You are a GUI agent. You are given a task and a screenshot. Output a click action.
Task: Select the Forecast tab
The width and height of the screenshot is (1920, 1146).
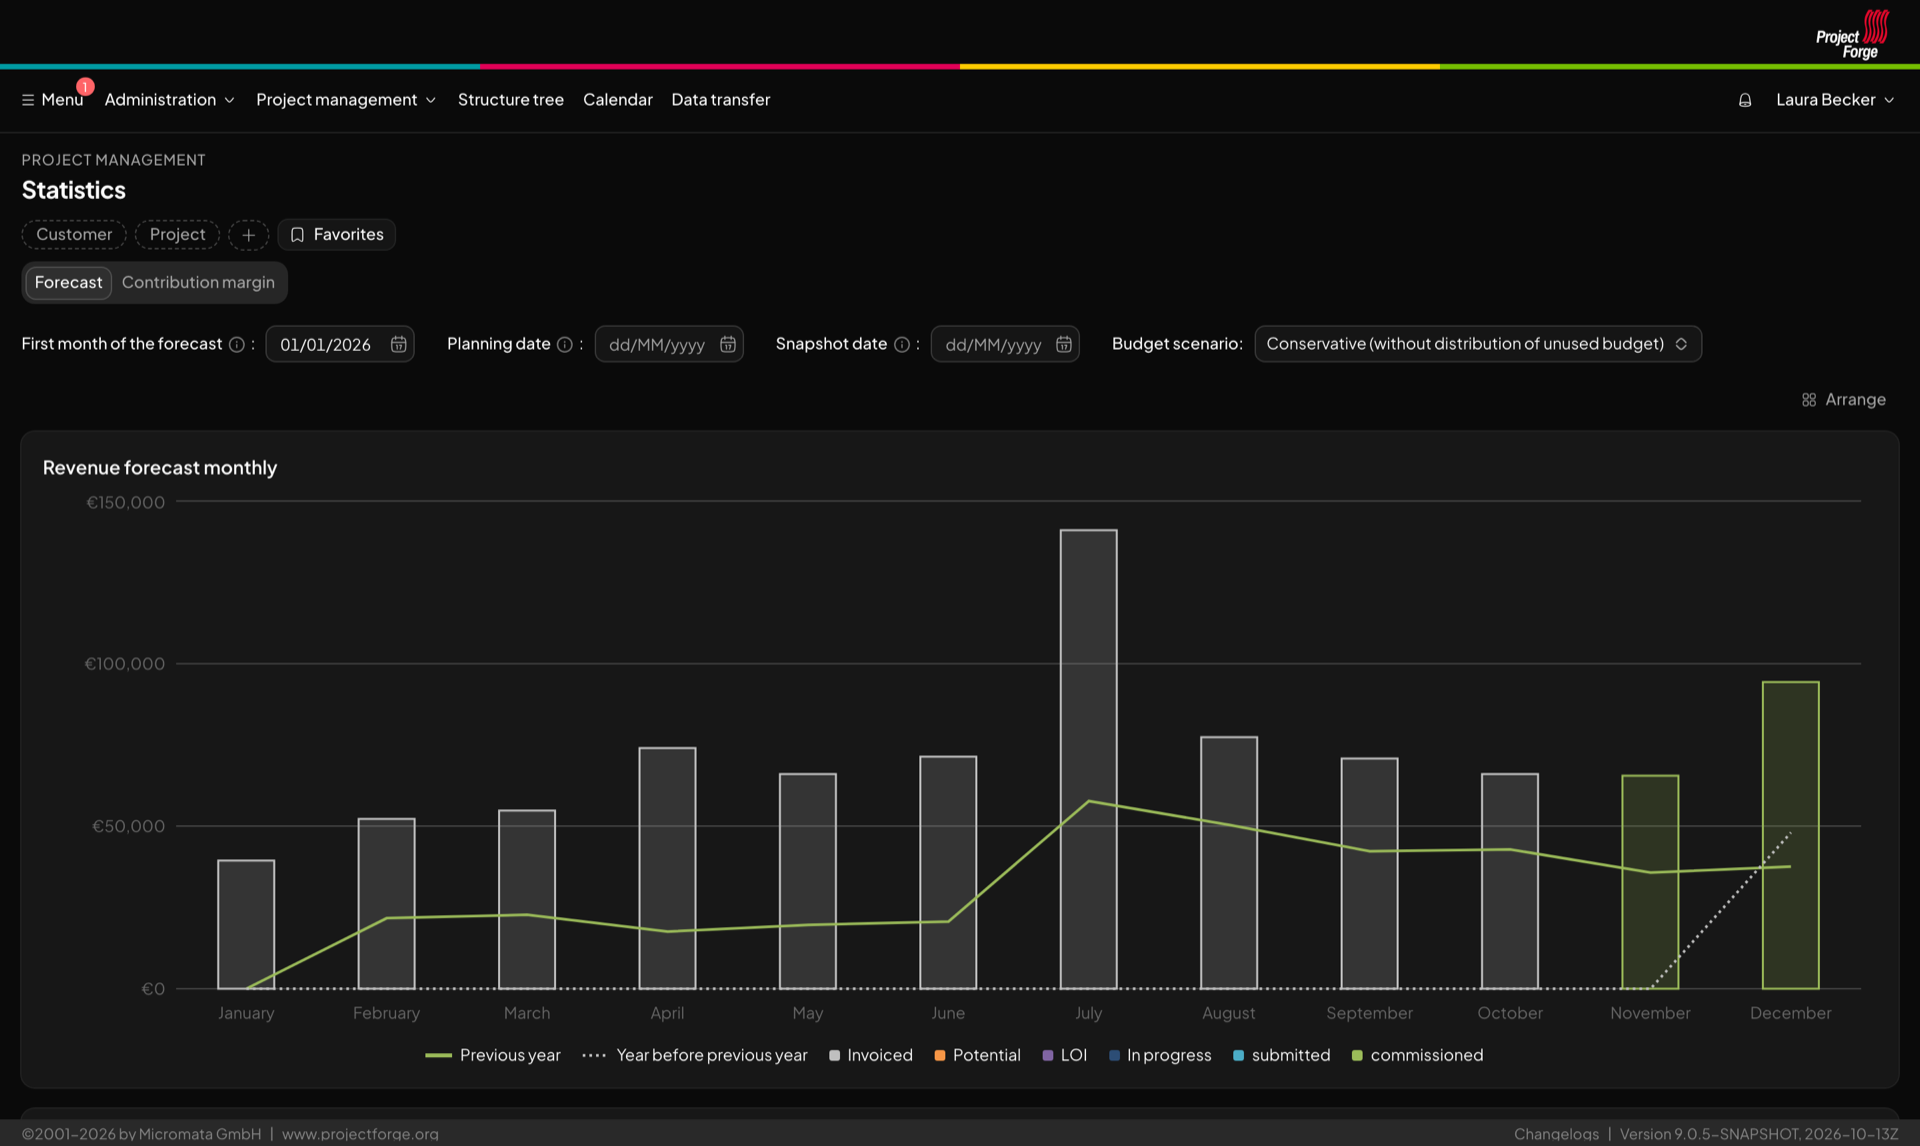pos(68,283)
